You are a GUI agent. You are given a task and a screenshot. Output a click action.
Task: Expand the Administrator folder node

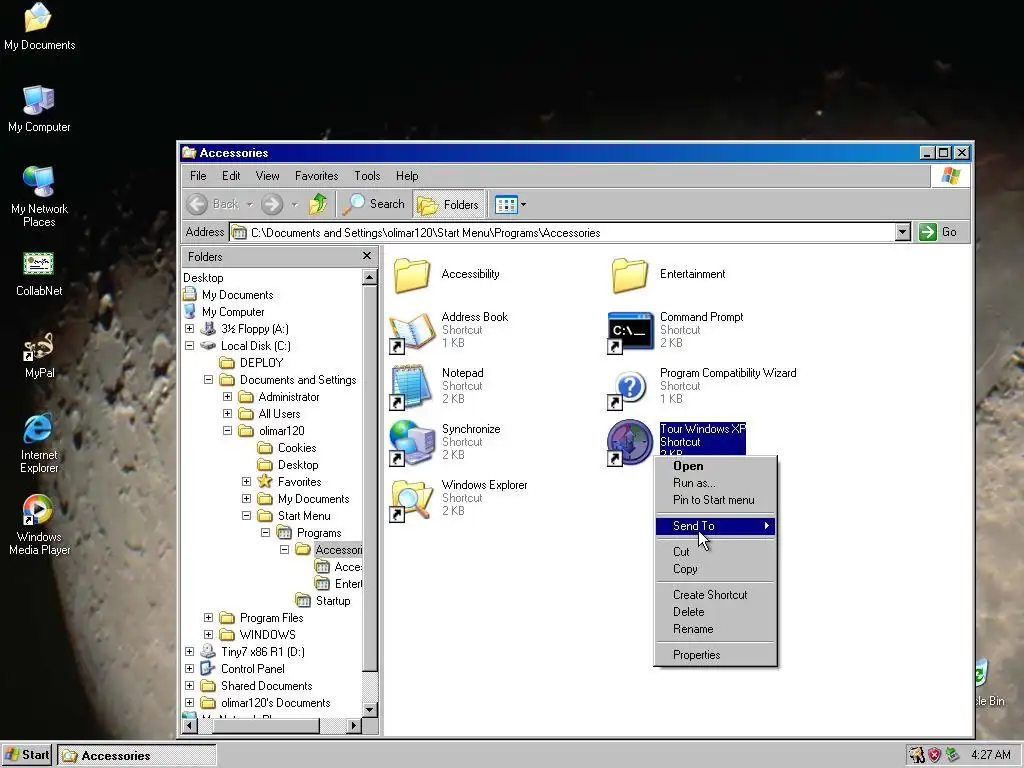(227, 396)
